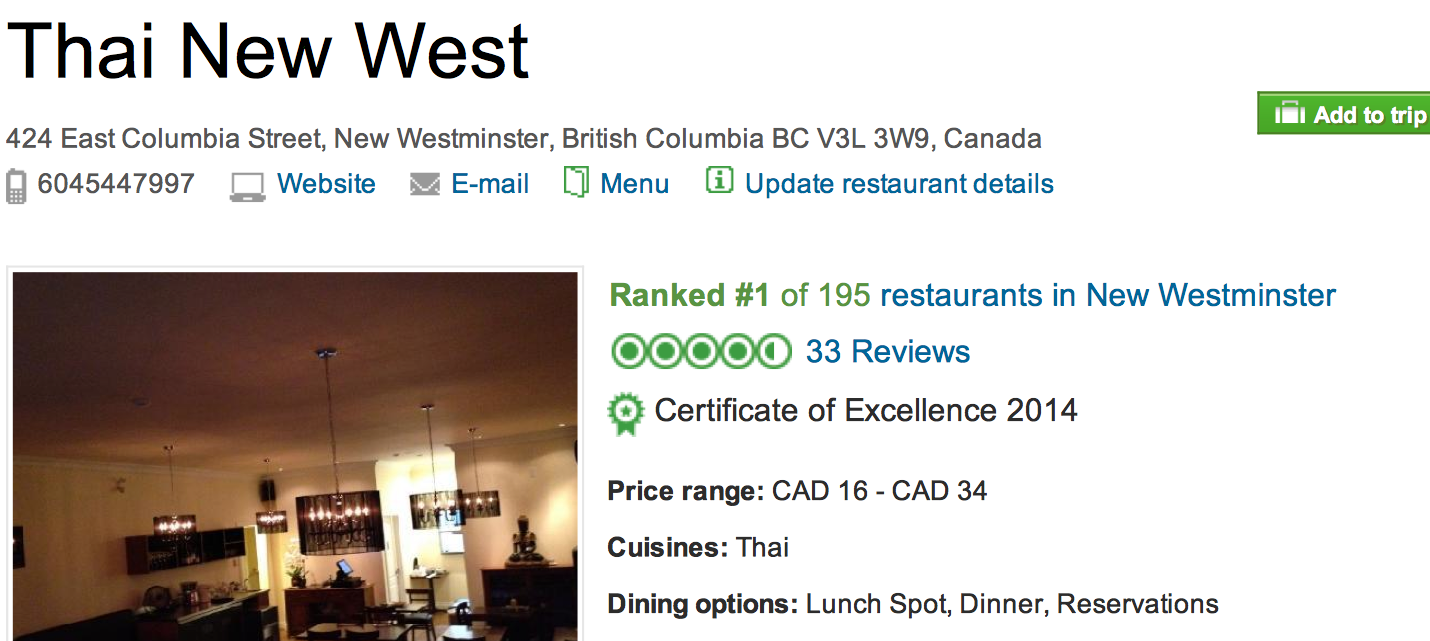Click the phone number 6045447997

coord(116,184)
